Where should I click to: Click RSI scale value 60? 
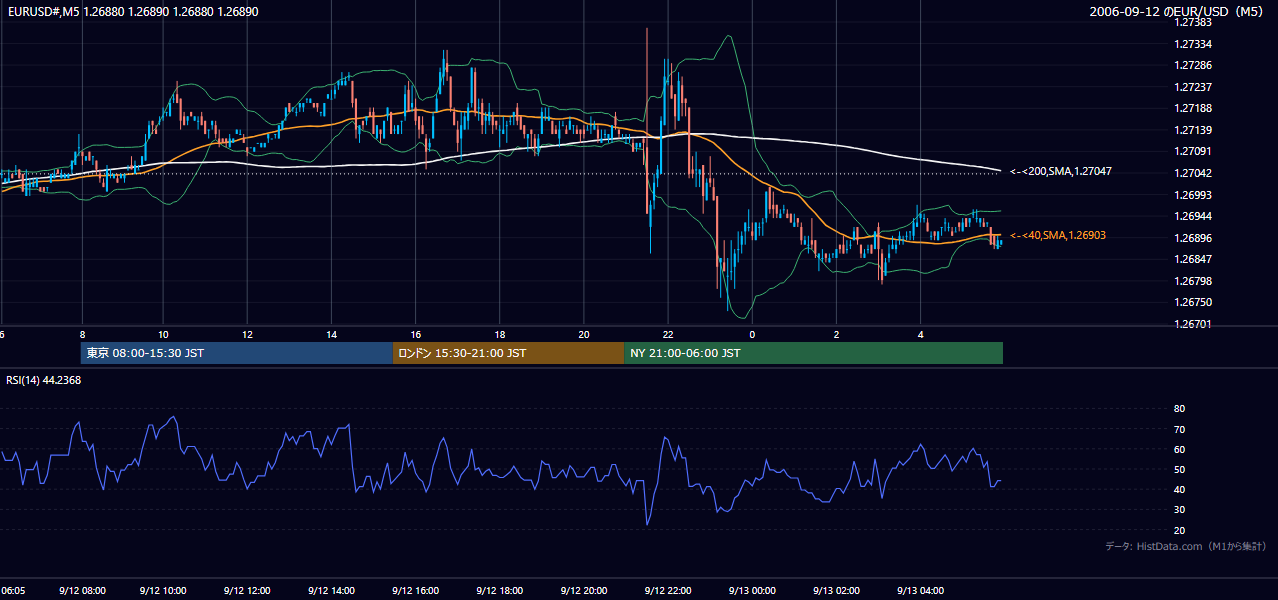[x=1179, y=449]
